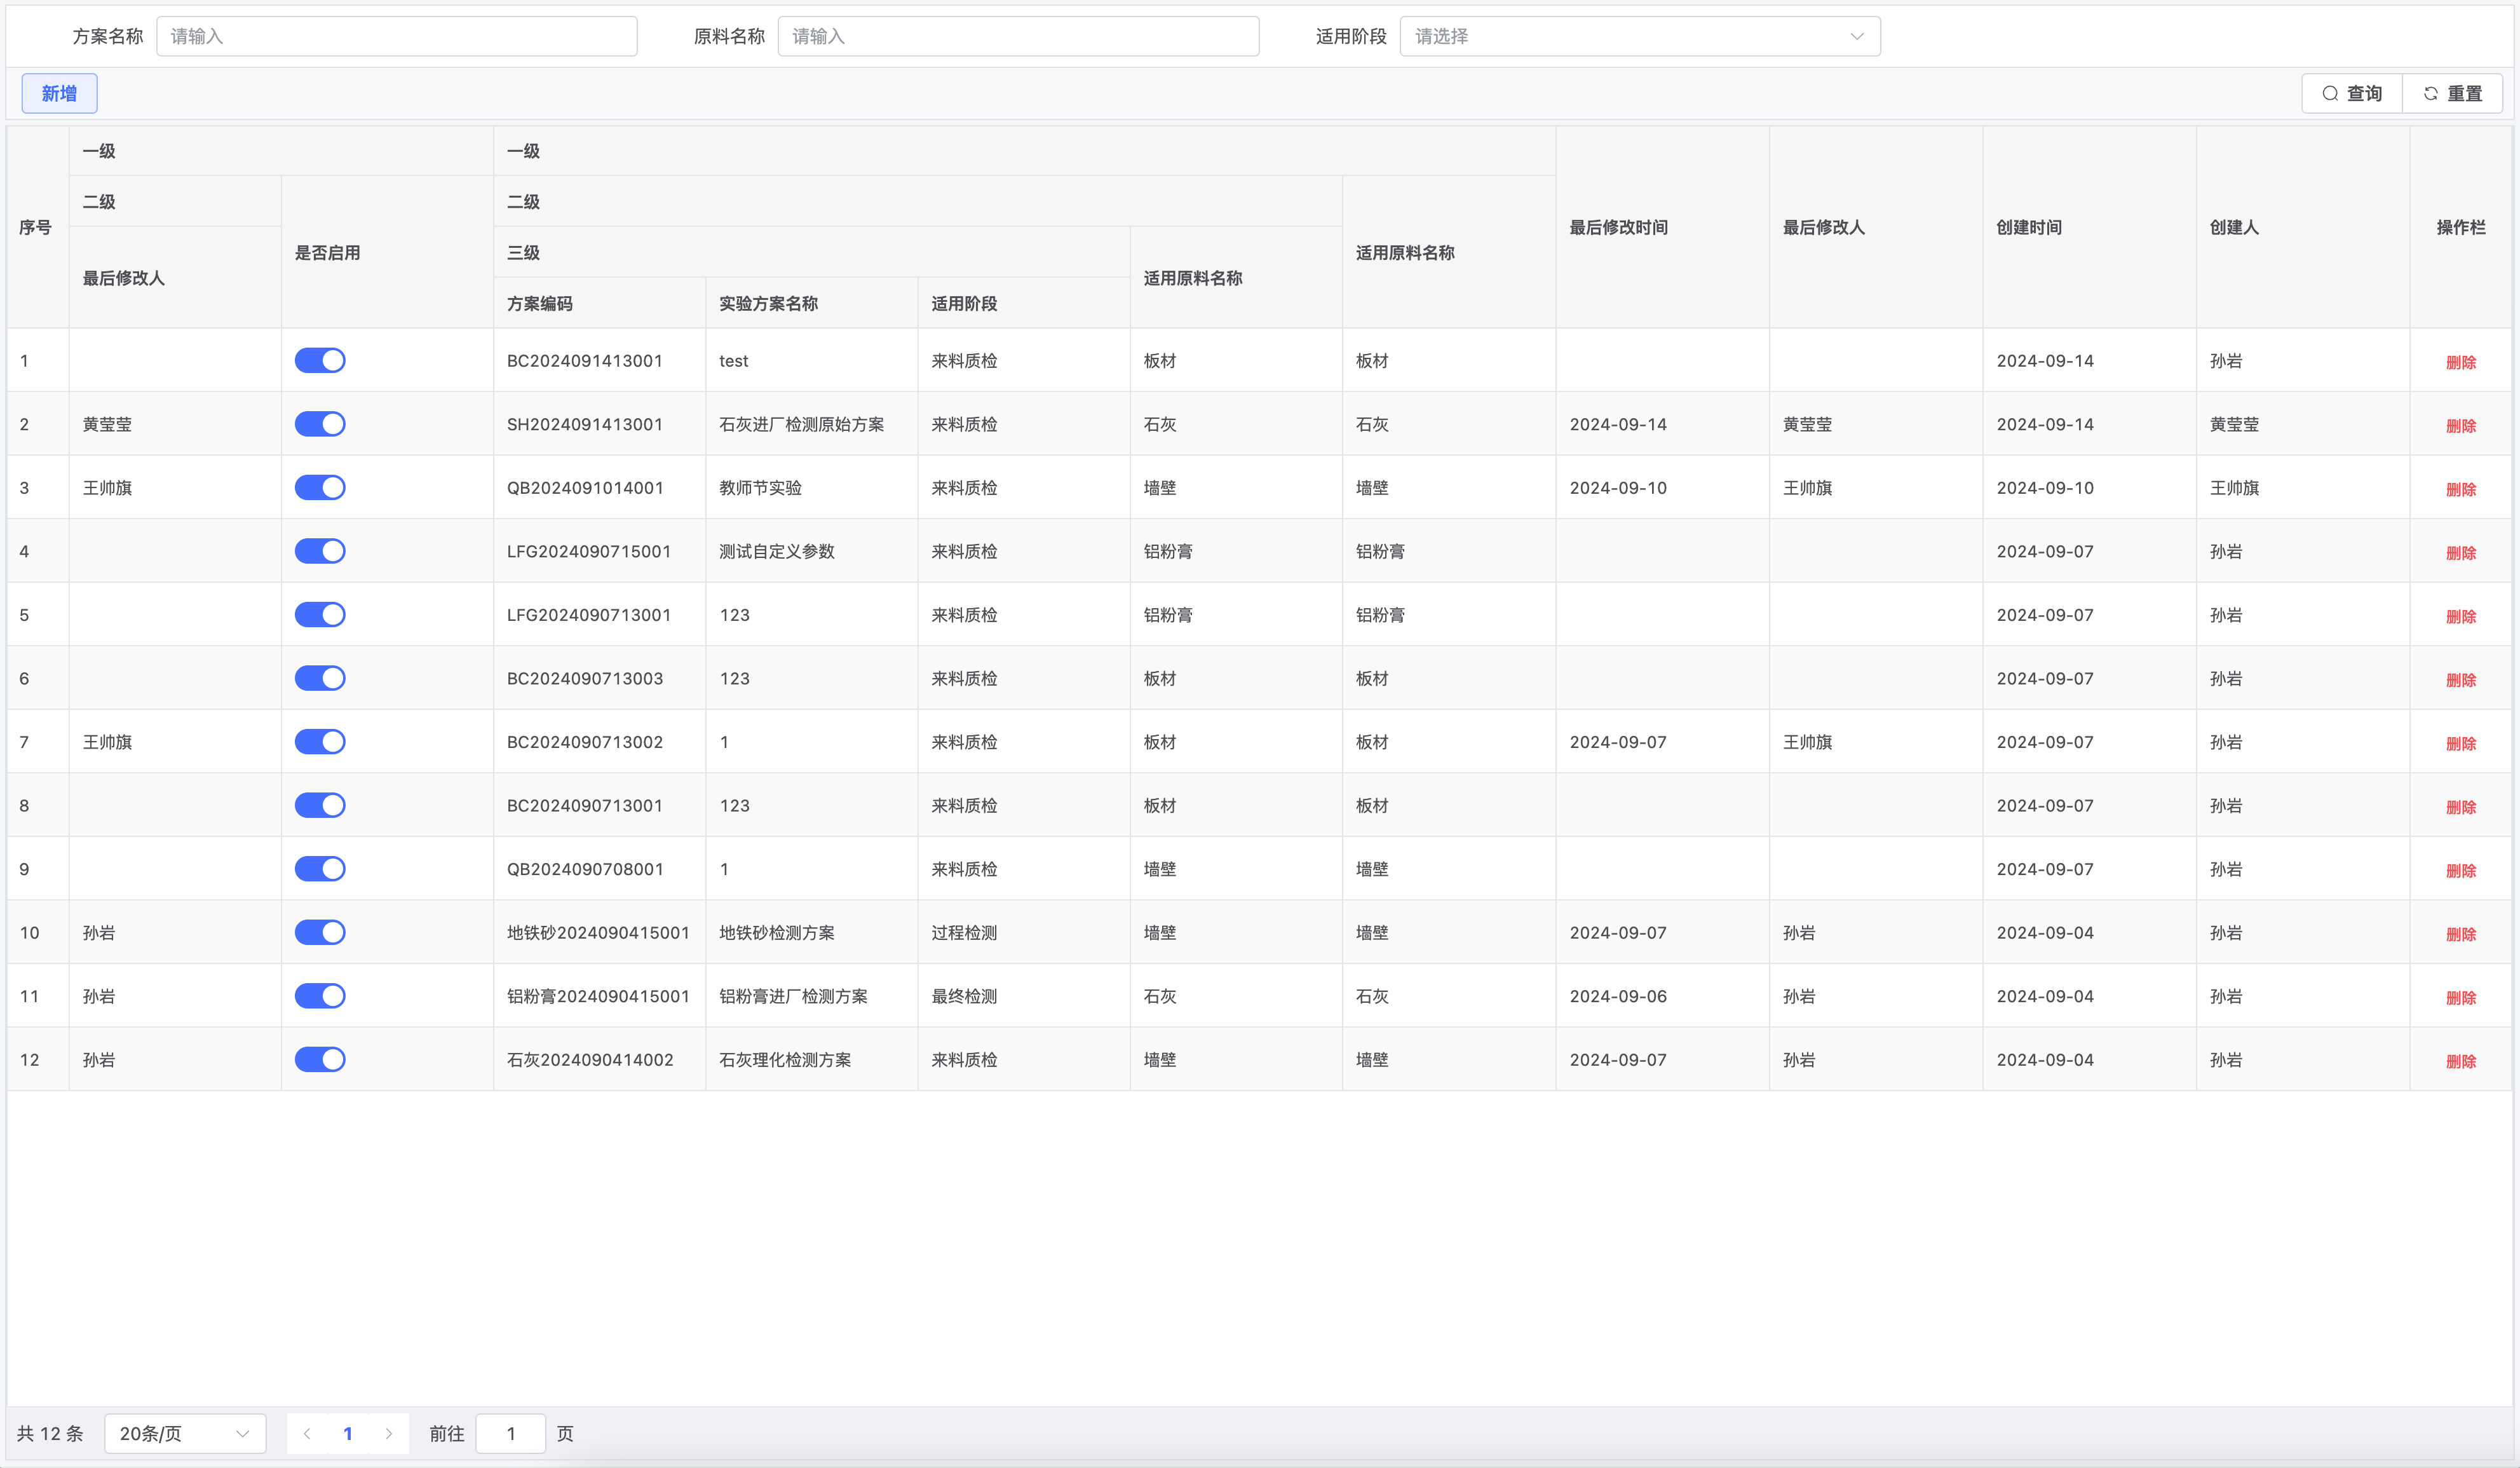Delete row 7 with code BC2024090713002

click(2461, 743)
